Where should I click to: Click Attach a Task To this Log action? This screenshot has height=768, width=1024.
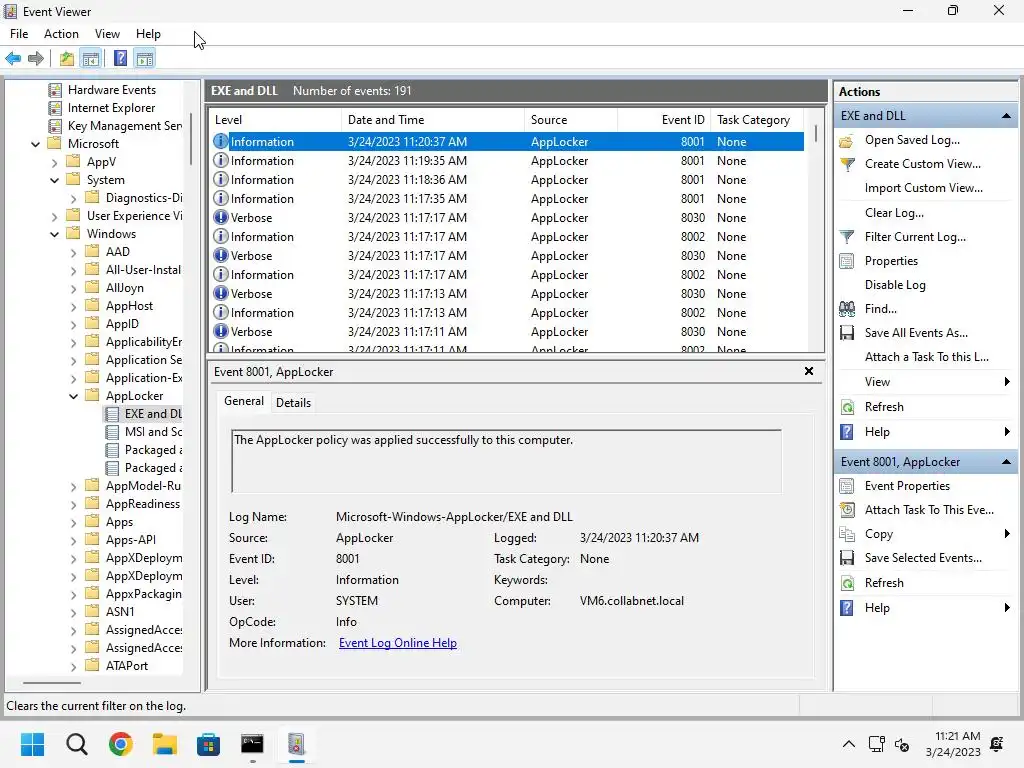(926, 357)
